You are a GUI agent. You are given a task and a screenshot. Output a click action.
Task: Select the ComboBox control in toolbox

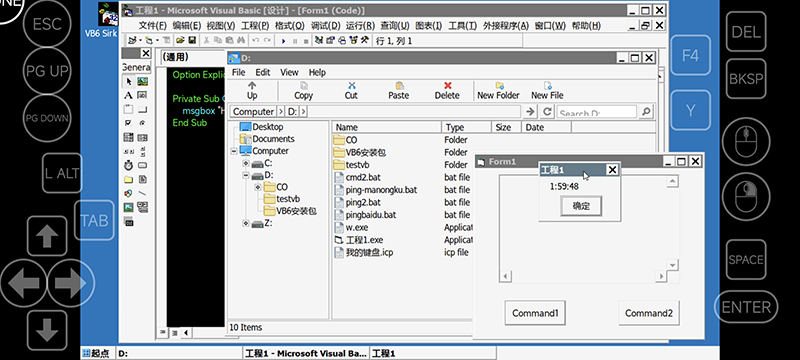(x=128, y=137)
